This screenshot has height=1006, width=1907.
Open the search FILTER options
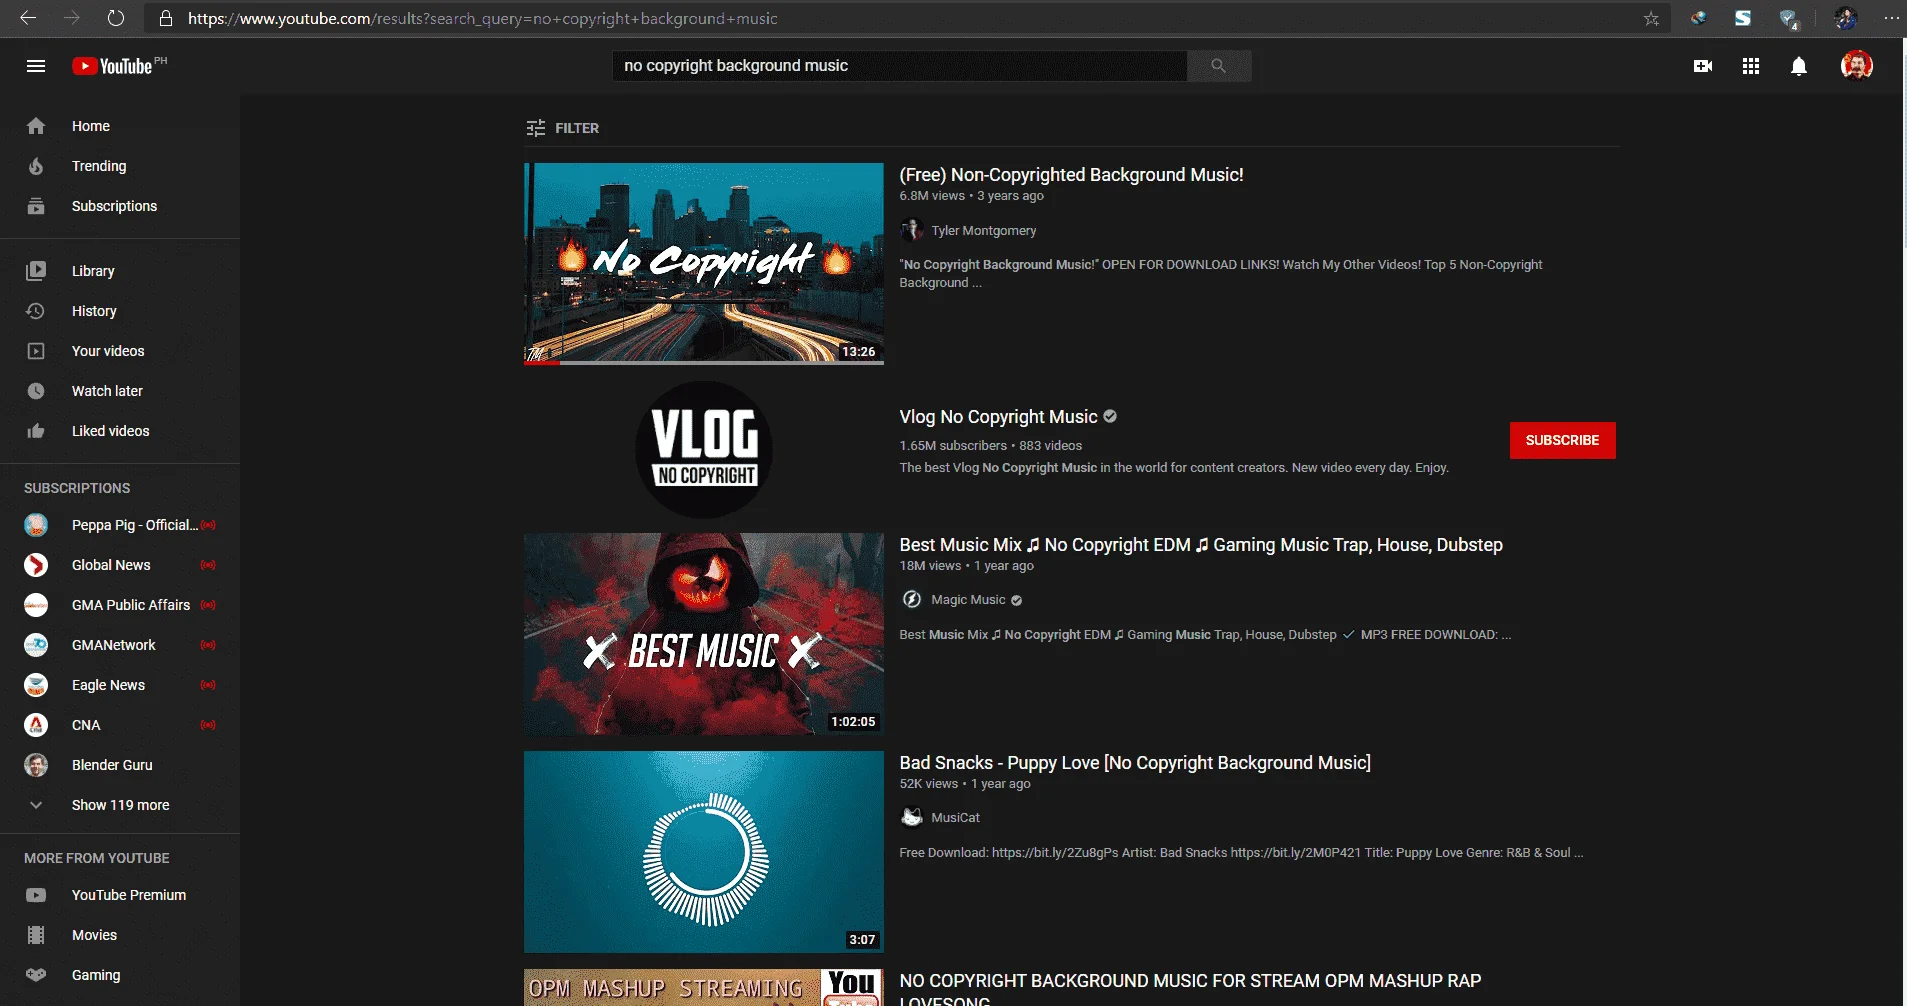click(563, 128)
